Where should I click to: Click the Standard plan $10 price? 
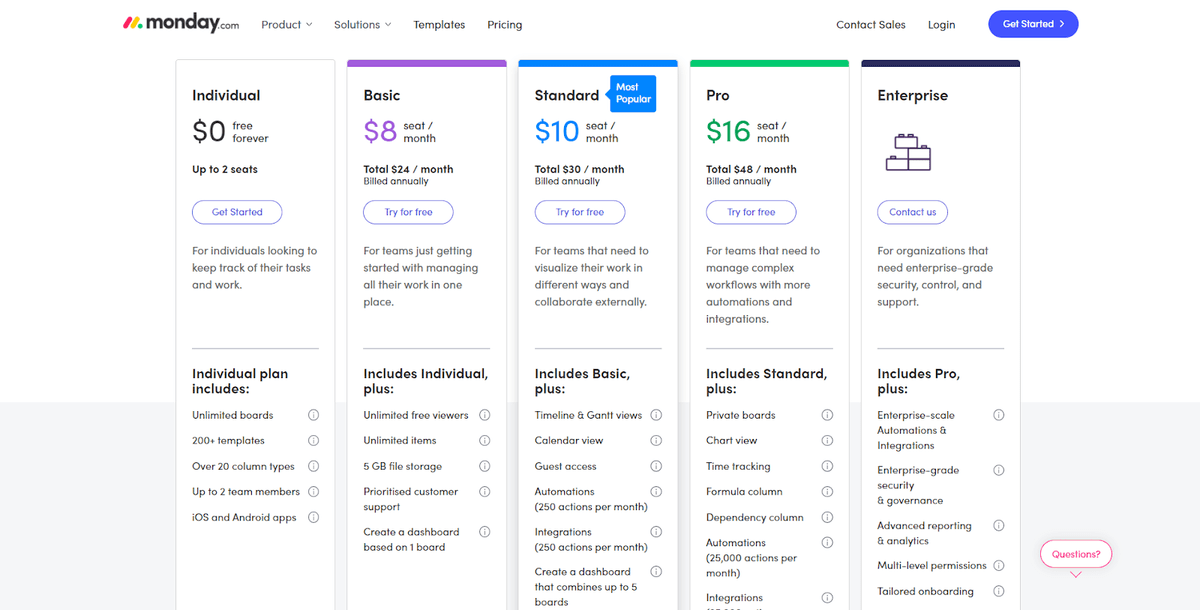tap(557, 132)
